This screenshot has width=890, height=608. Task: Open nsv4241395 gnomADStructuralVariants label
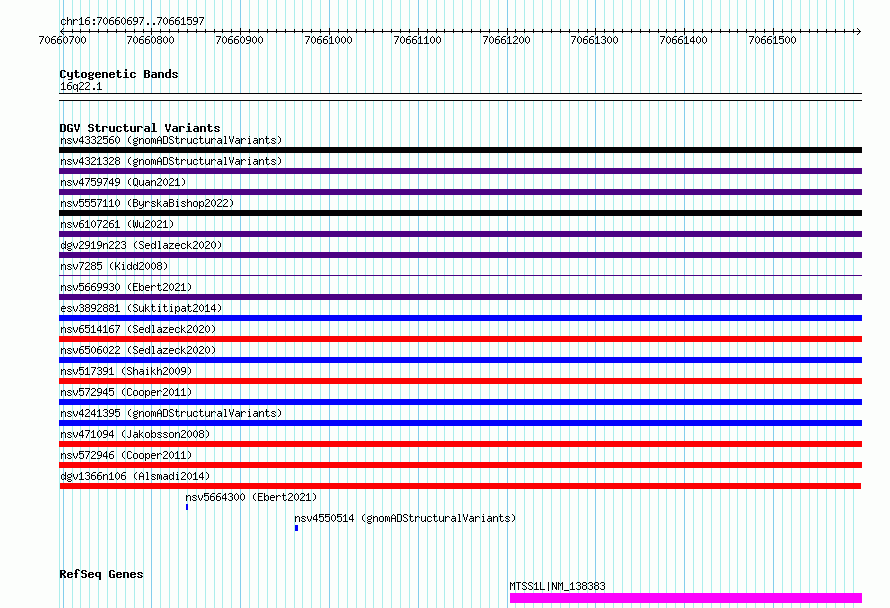[x=171, y=413]
